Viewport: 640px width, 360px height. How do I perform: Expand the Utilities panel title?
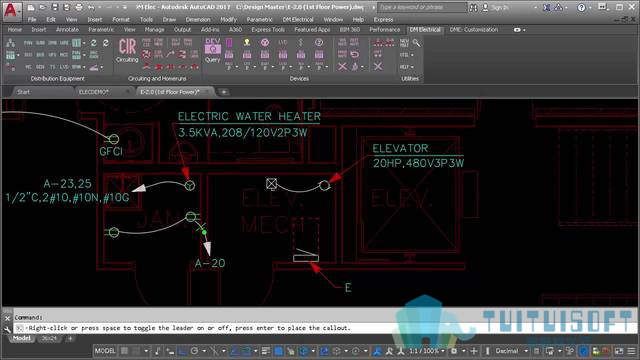tap(410, 78)
